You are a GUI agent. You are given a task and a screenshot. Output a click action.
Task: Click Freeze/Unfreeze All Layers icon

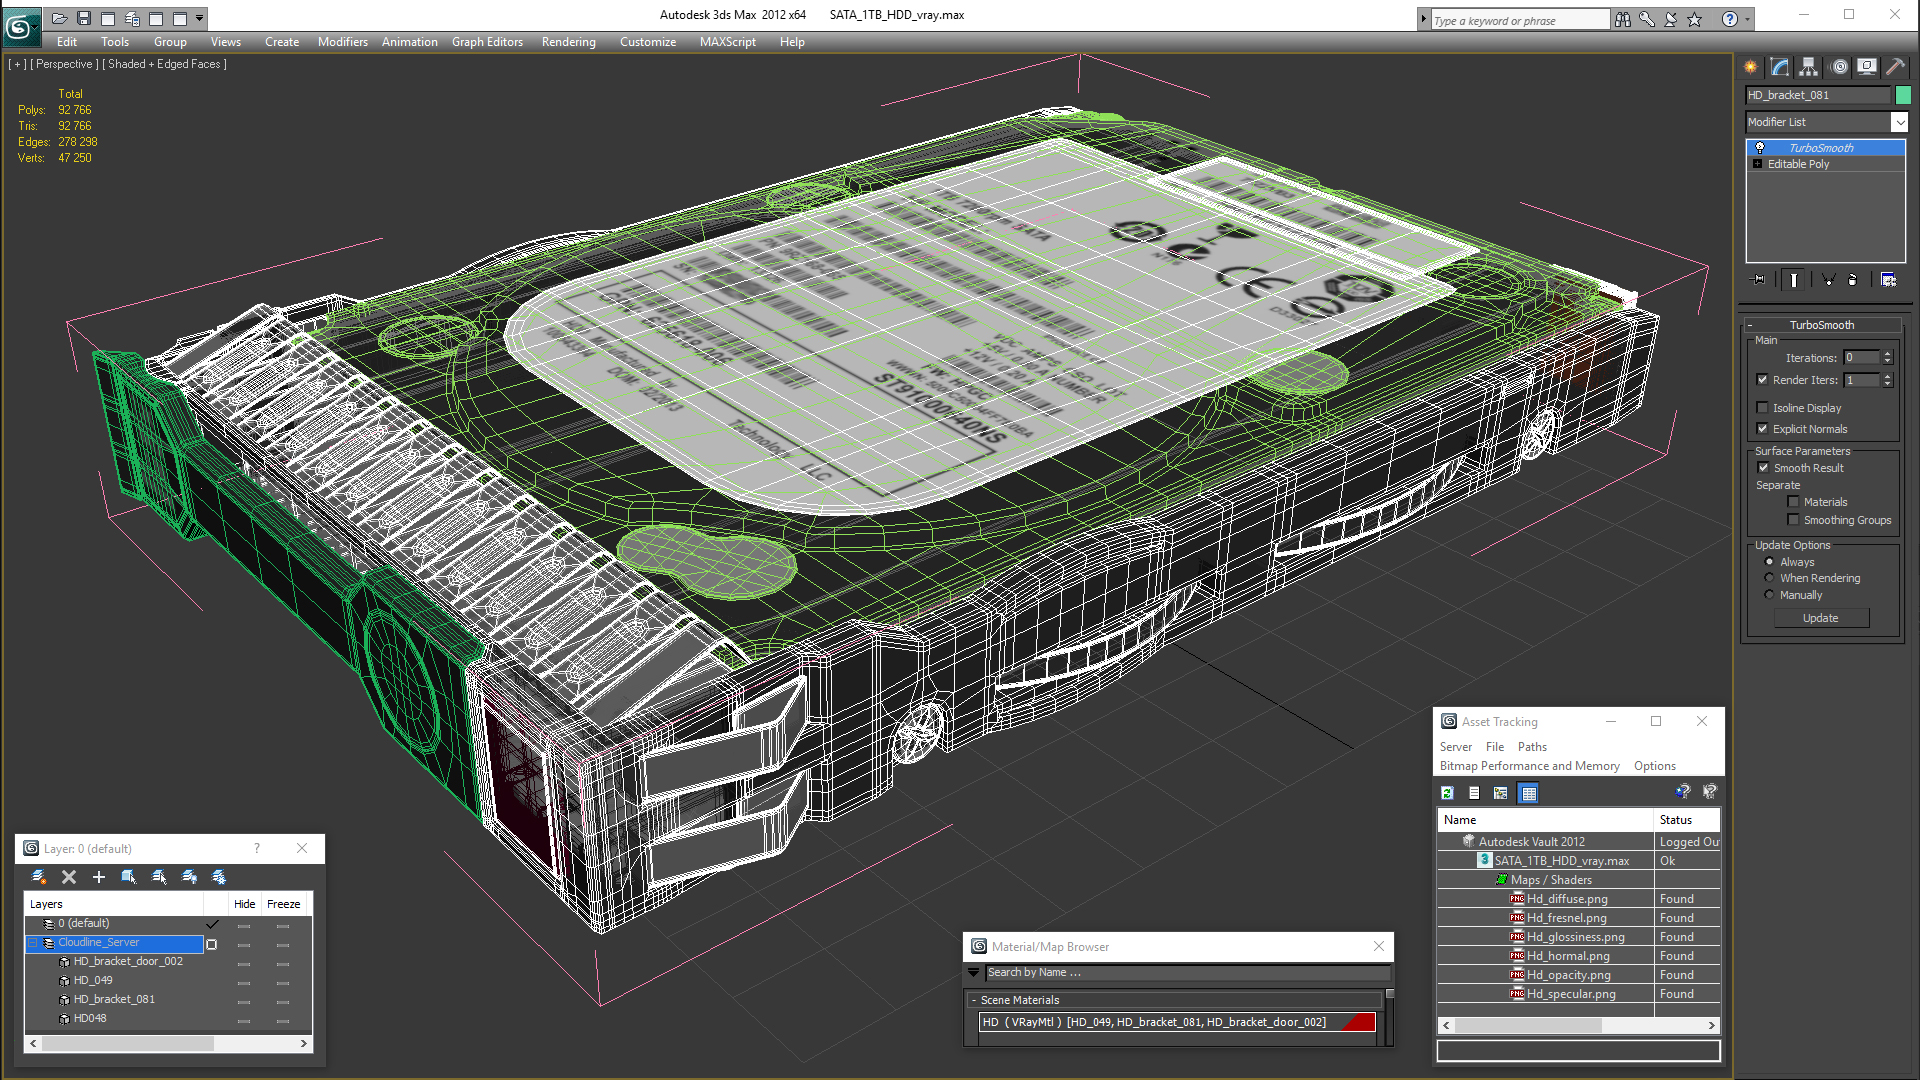click(x=219, y=877)
